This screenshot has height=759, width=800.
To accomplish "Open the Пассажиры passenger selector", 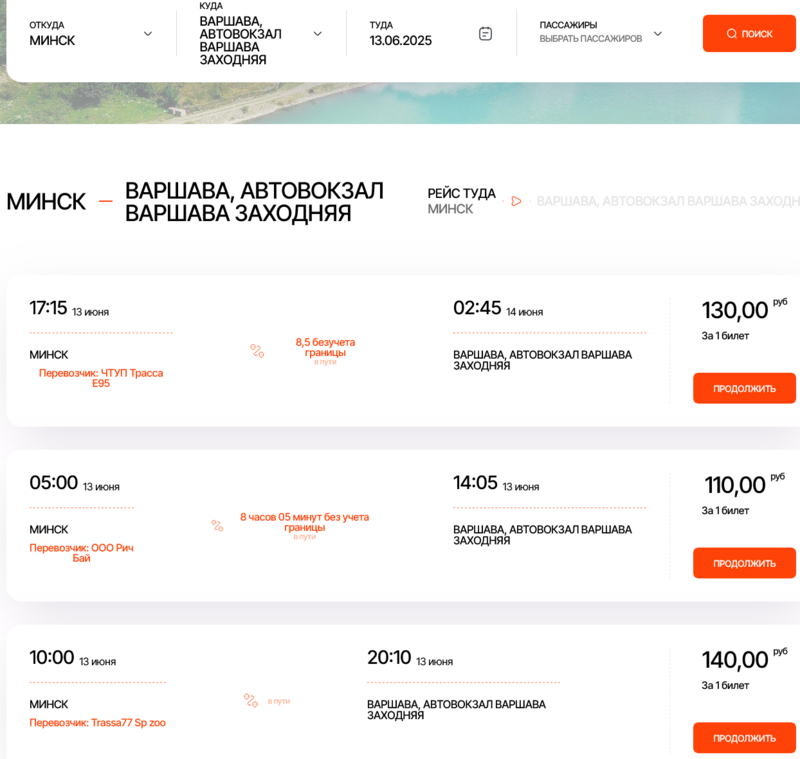I will click(x=657, y=33).
